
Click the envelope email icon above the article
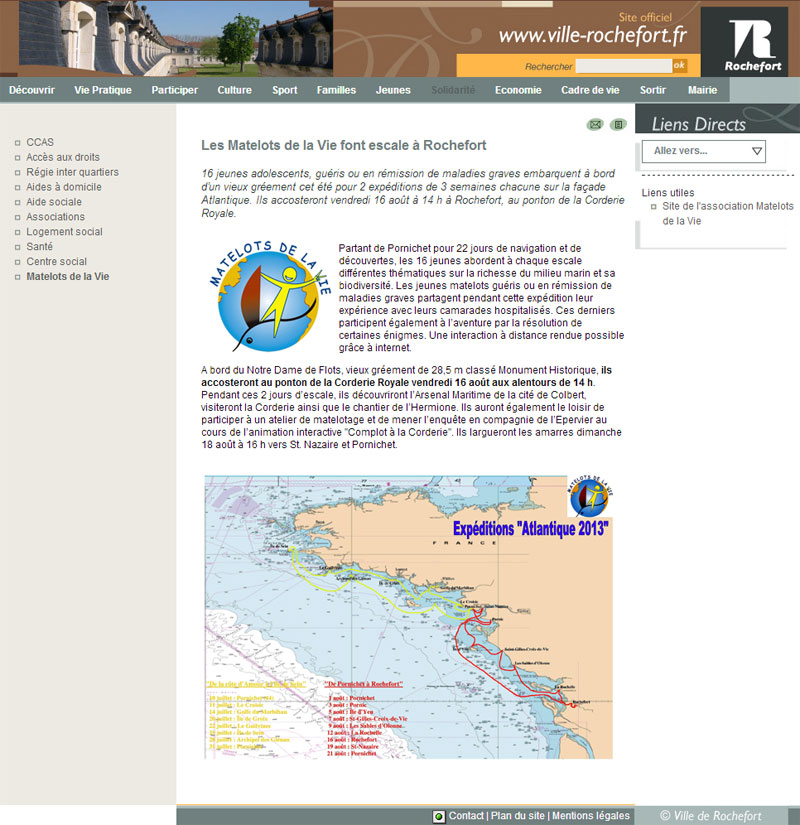pos(595,125)
